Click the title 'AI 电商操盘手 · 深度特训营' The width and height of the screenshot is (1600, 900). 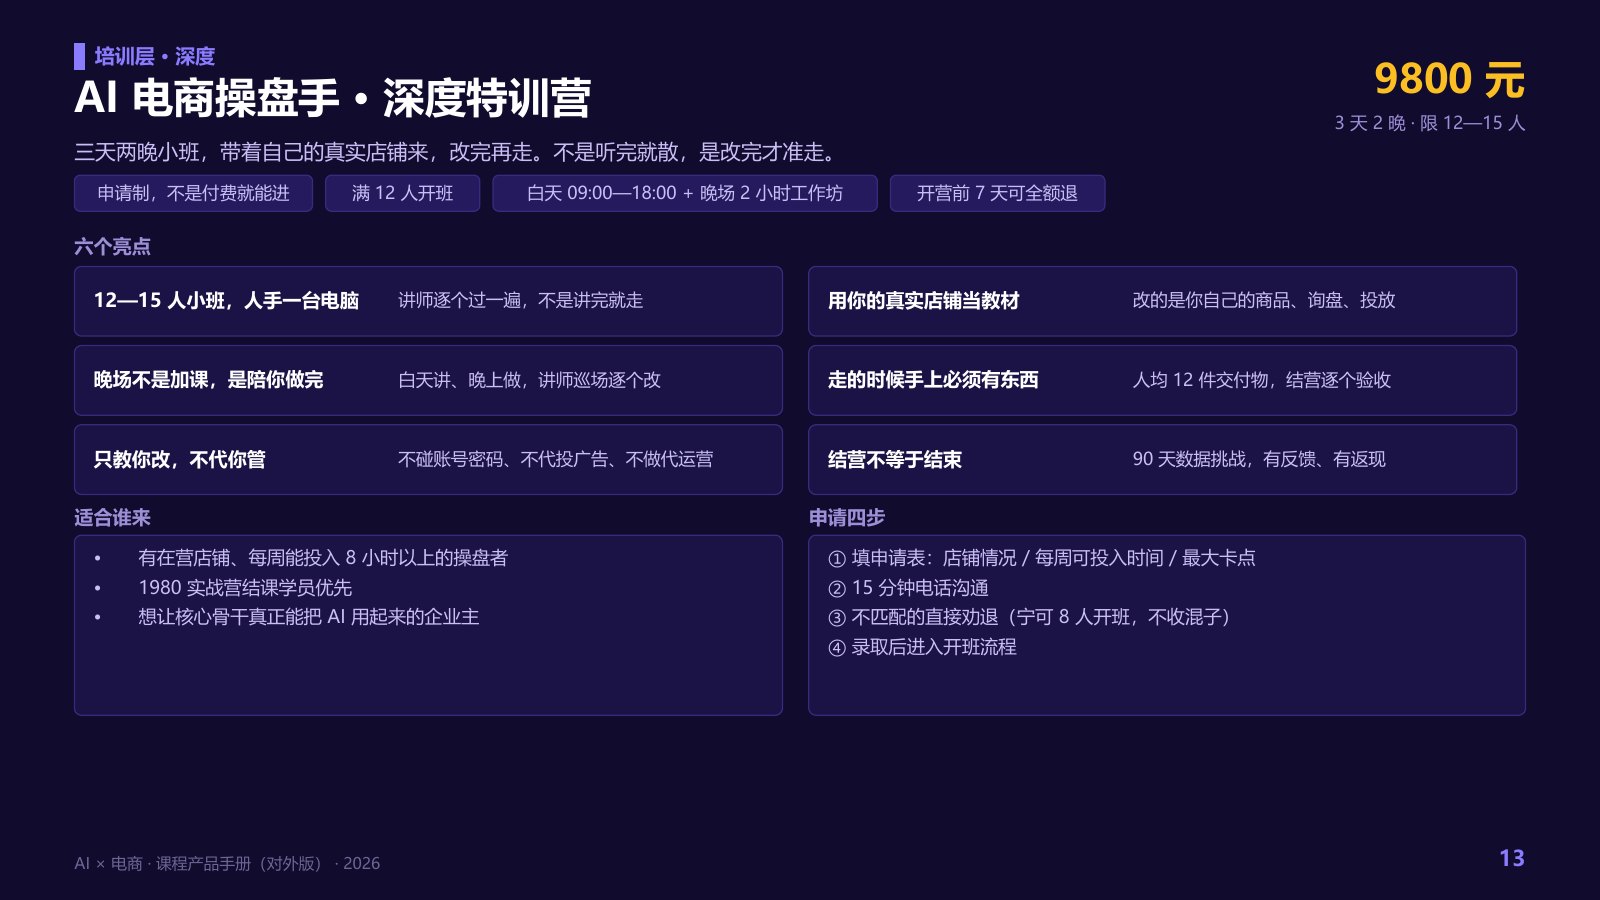pyautogui.click(x=332, y=98)
